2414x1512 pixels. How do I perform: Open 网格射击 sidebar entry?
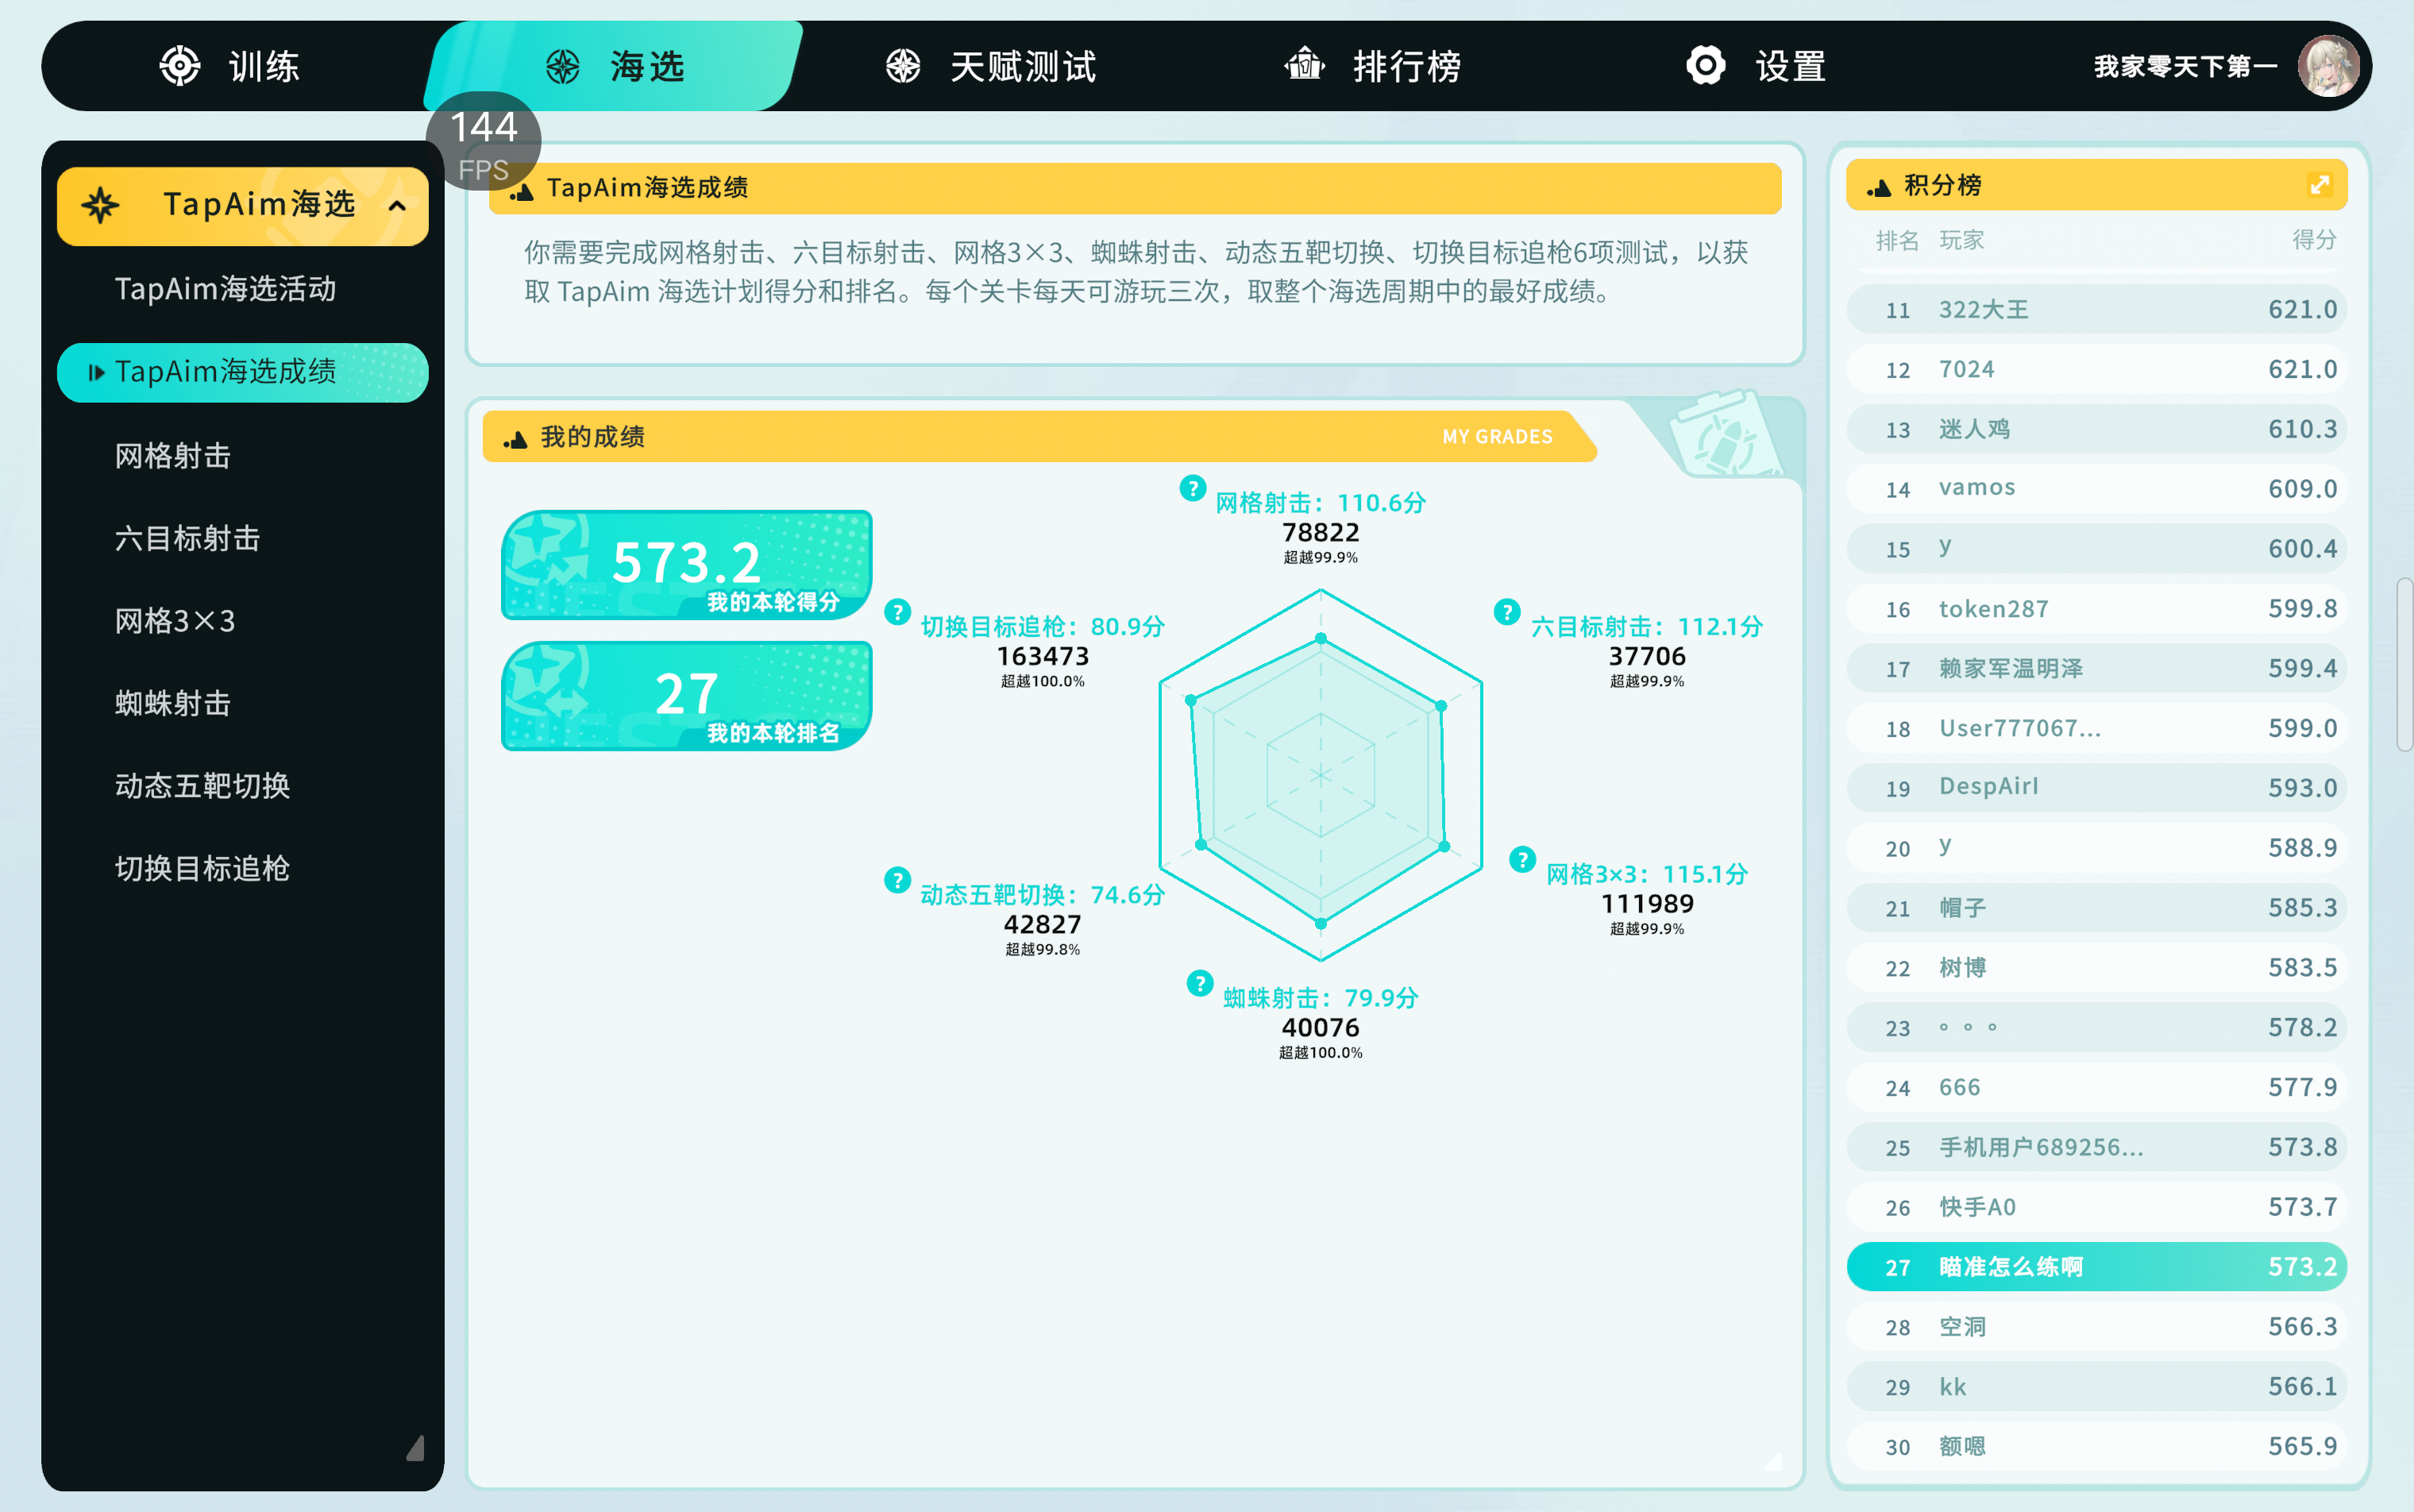[x=173, y=456]
